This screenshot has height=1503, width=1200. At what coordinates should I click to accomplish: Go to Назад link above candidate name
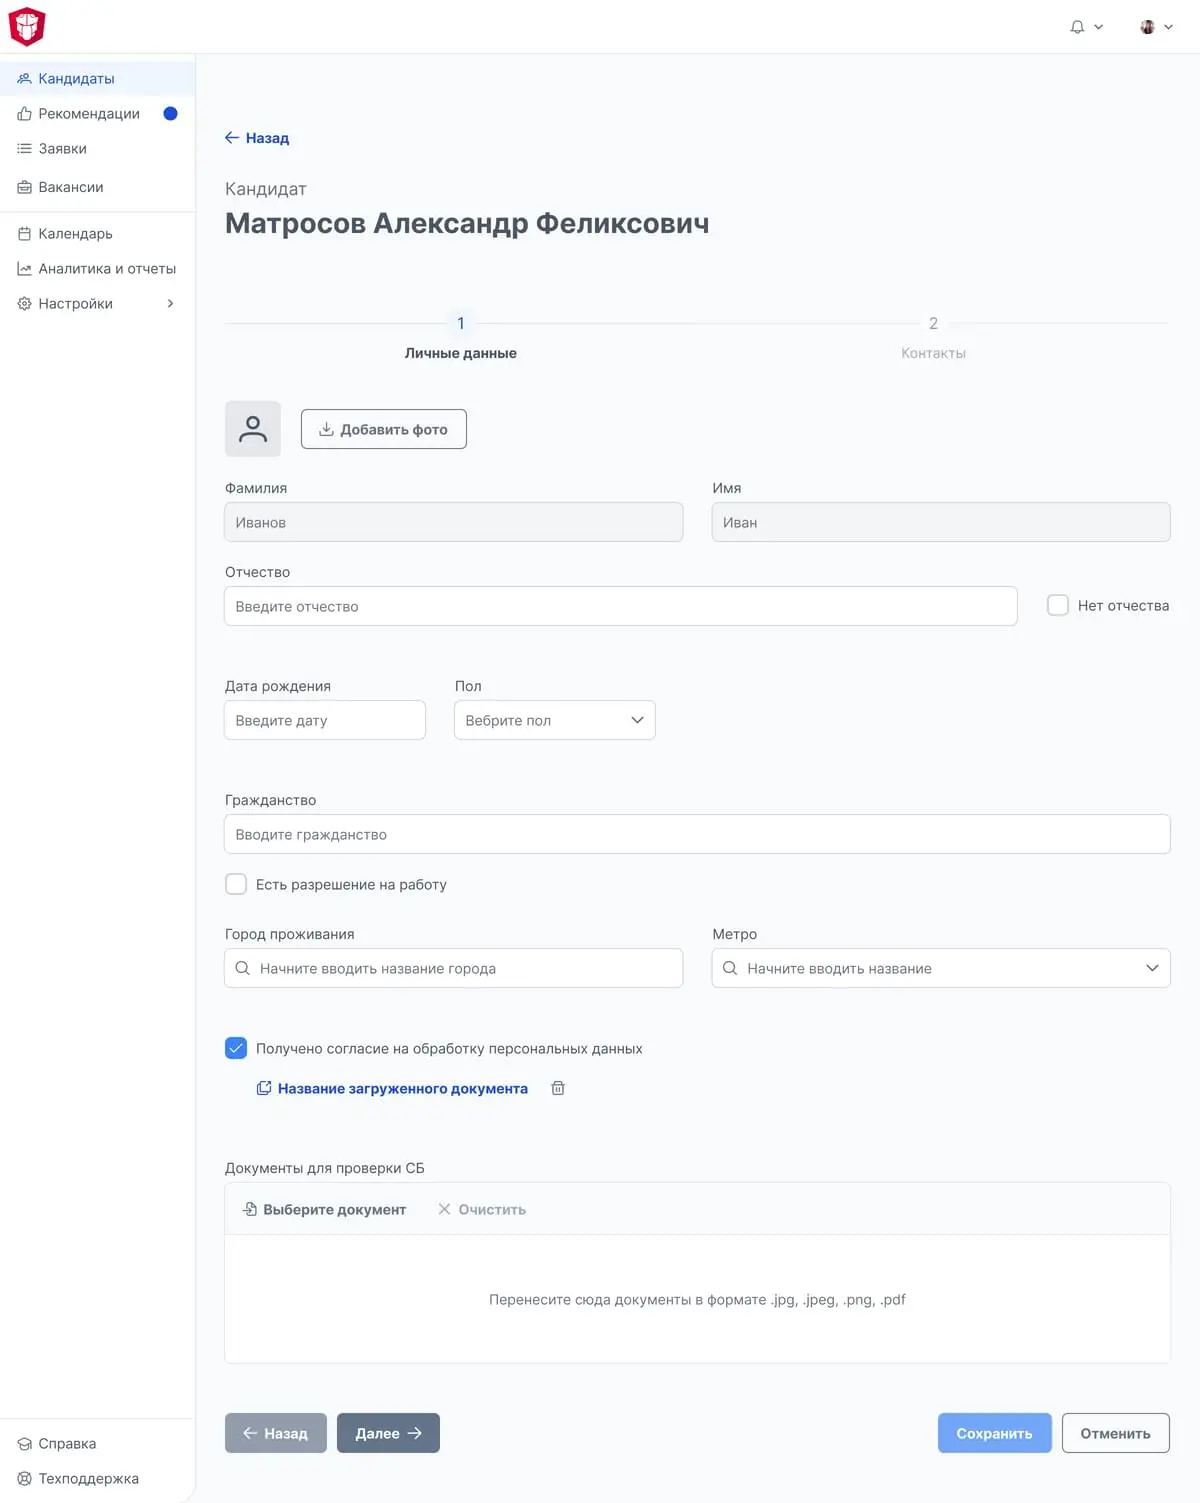[x=257, y=138]
